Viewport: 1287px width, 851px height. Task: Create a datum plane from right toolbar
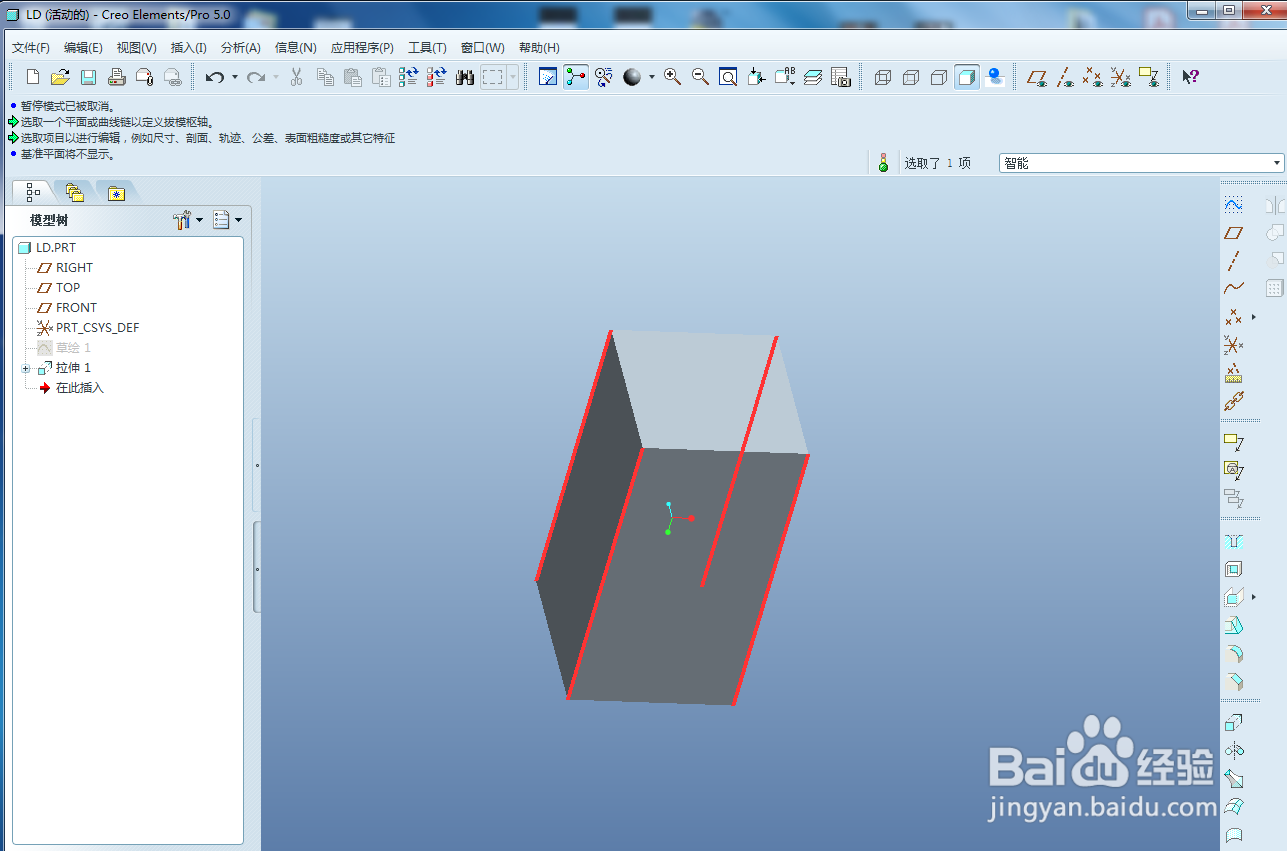coord(1234,232)
